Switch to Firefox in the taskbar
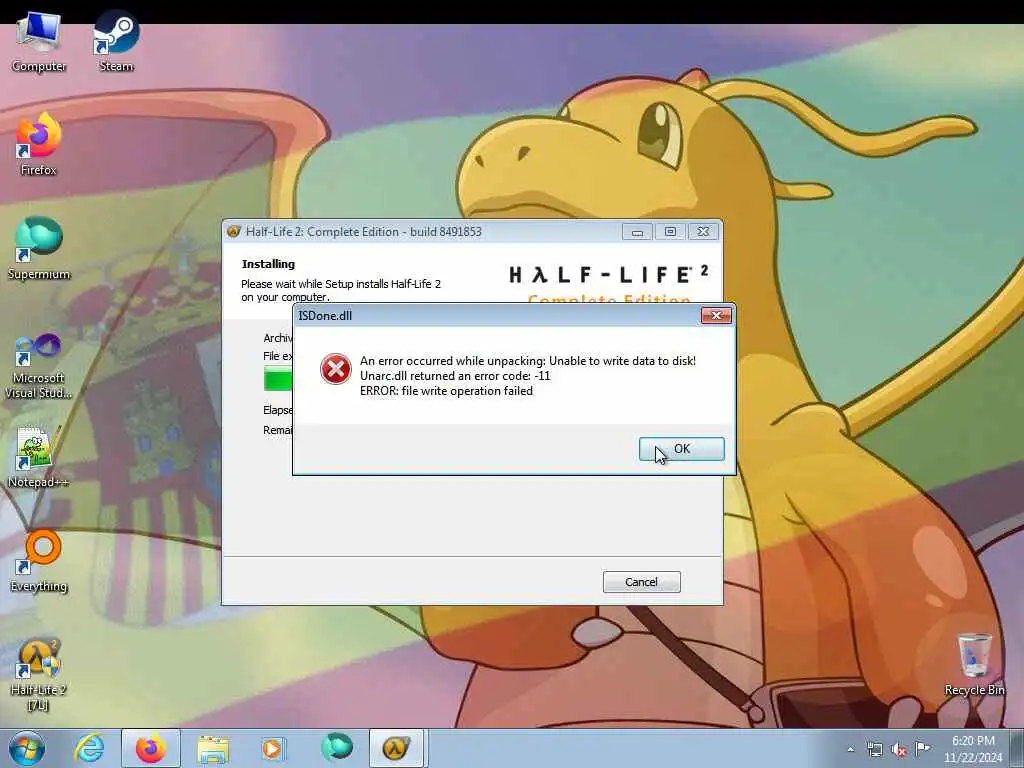The image size is (1024, 768). (151, 748)
